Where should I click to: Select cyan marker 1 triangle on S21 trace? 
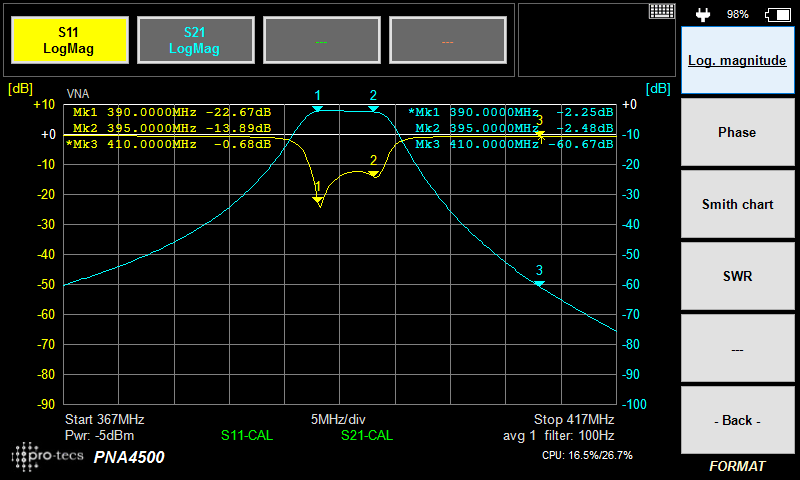pyautogui.click(x=318, y=108)
